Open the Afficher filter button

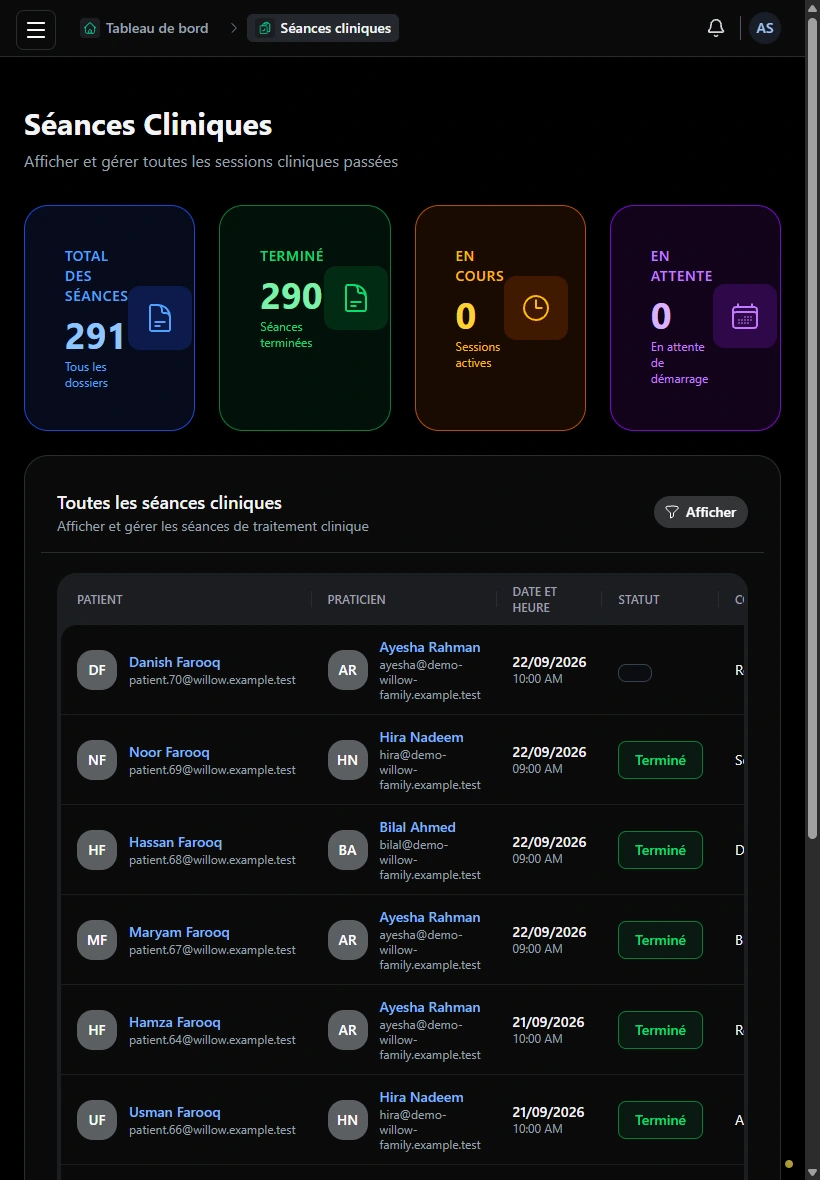(700, 512)
